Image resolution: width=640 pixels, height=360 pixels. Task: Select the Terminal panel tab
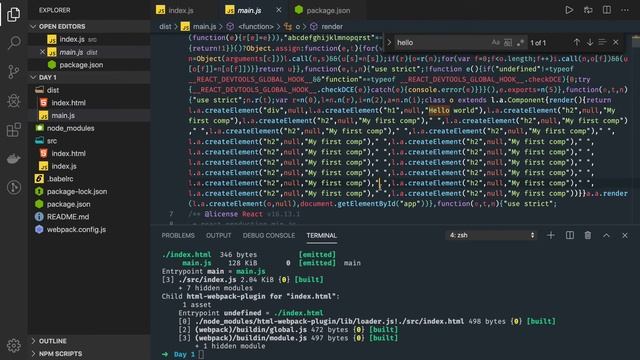tap(322, 236)
